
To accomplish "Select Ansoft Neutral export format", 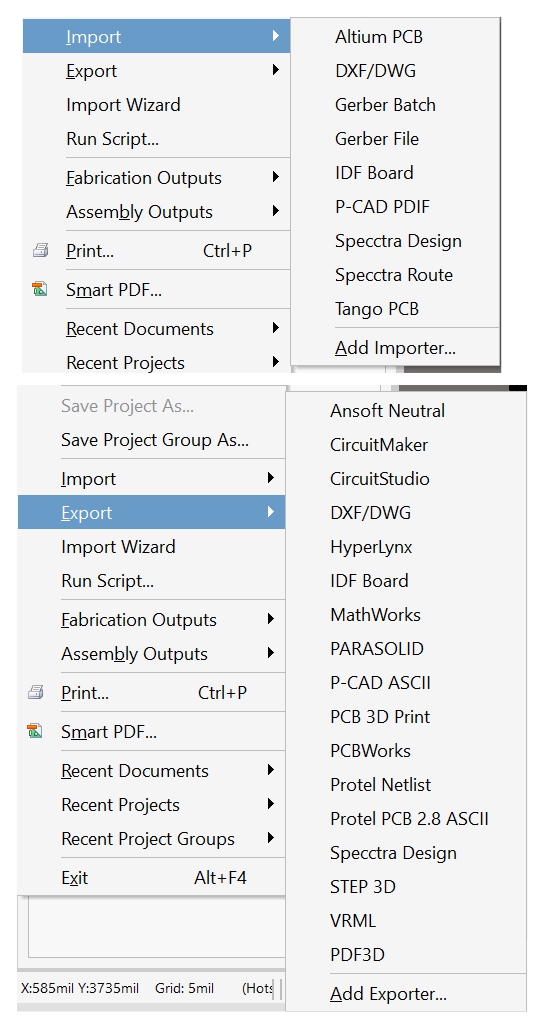I will [388, 411].
